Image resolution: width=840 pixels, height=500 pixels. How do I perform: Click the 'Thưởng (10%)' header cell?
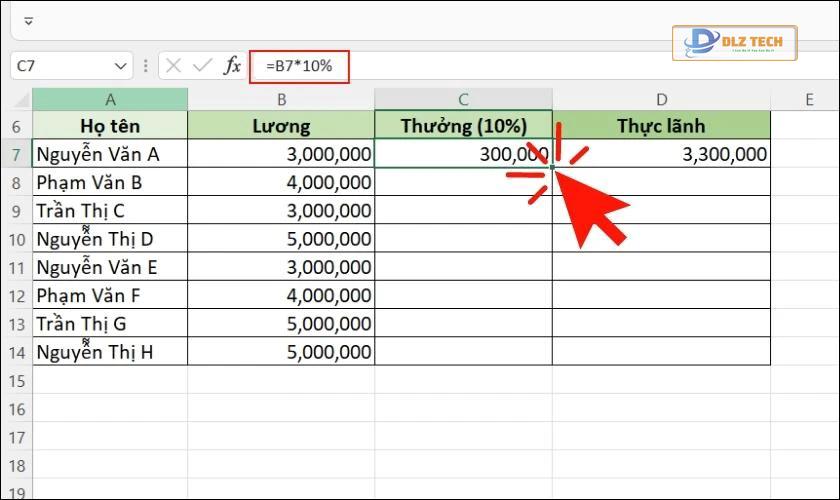(463, 125)
